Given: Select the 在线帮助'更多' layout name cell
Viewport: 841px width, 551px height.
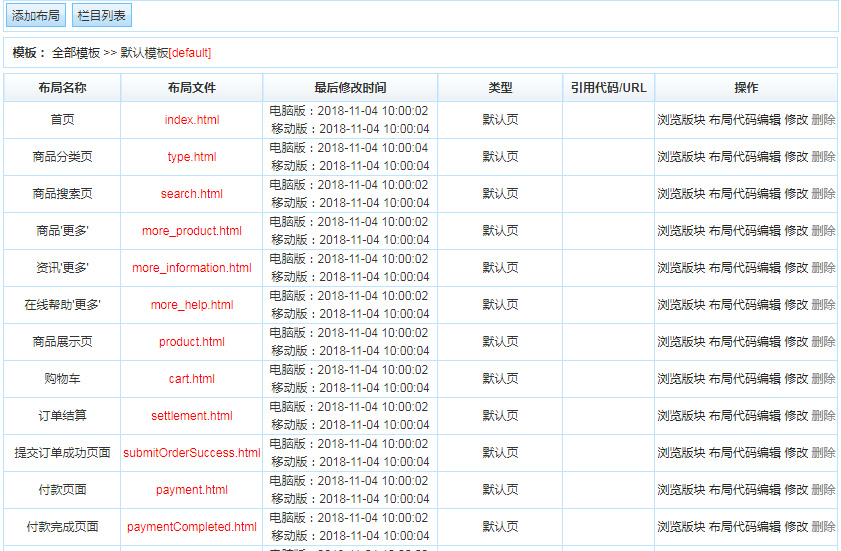Looking at the screenshot, I should pyautogui.click(x=62, y=305).
